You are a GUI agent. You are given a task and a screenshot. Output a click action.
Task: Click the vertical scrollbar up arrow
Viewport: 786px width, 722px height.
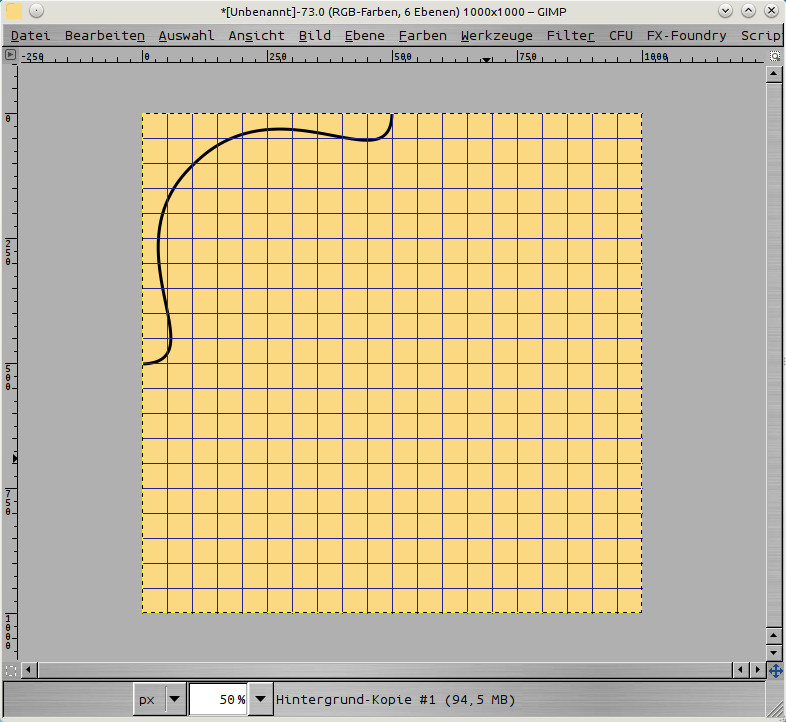(x=775, y=75)
